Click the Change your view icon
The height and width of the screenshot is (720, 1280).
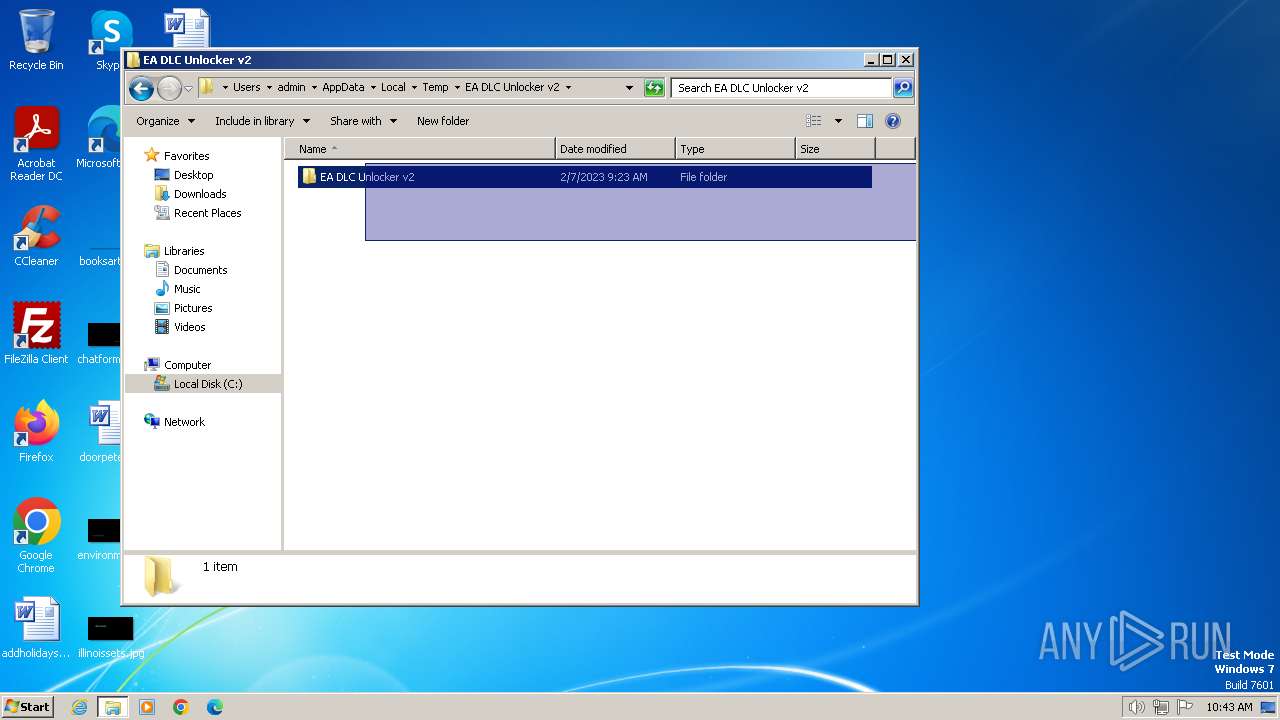point(814,121)
